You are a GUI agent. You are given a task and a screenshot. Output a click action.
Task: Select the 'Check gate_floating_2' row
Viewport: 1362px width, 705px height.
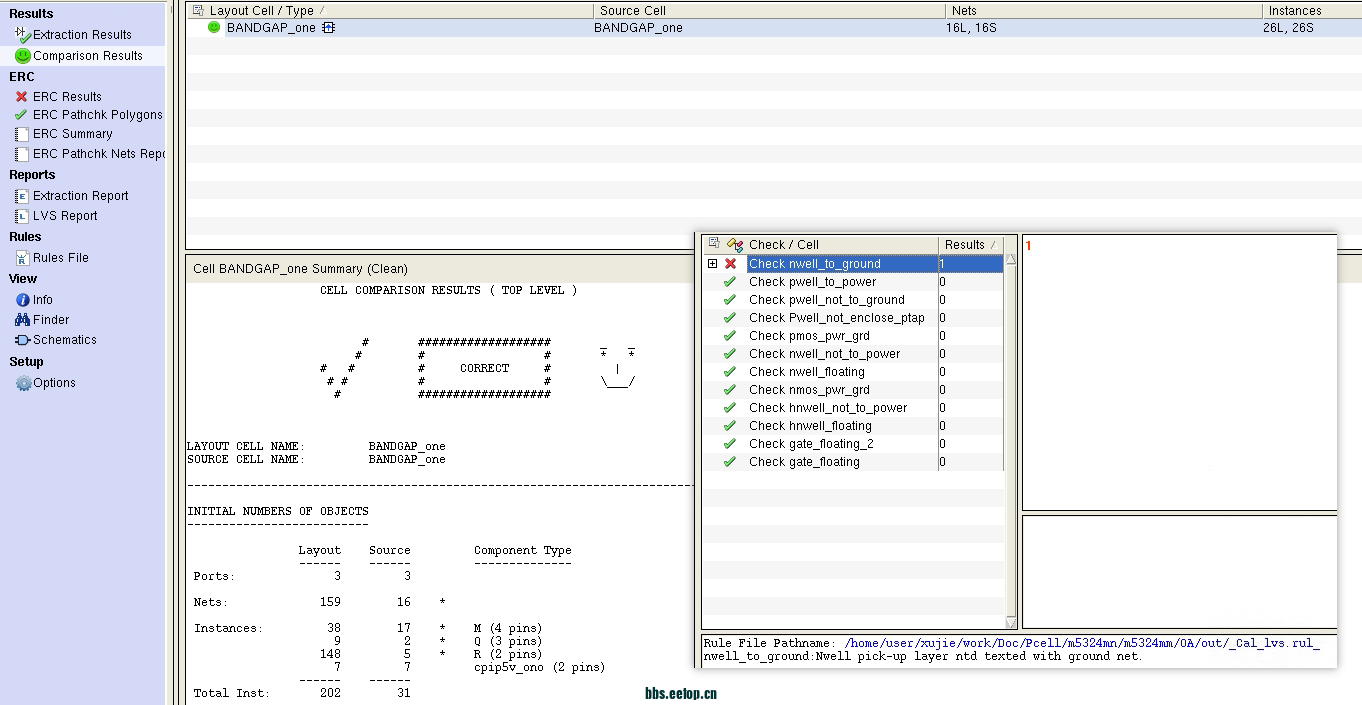coord(853,444)
